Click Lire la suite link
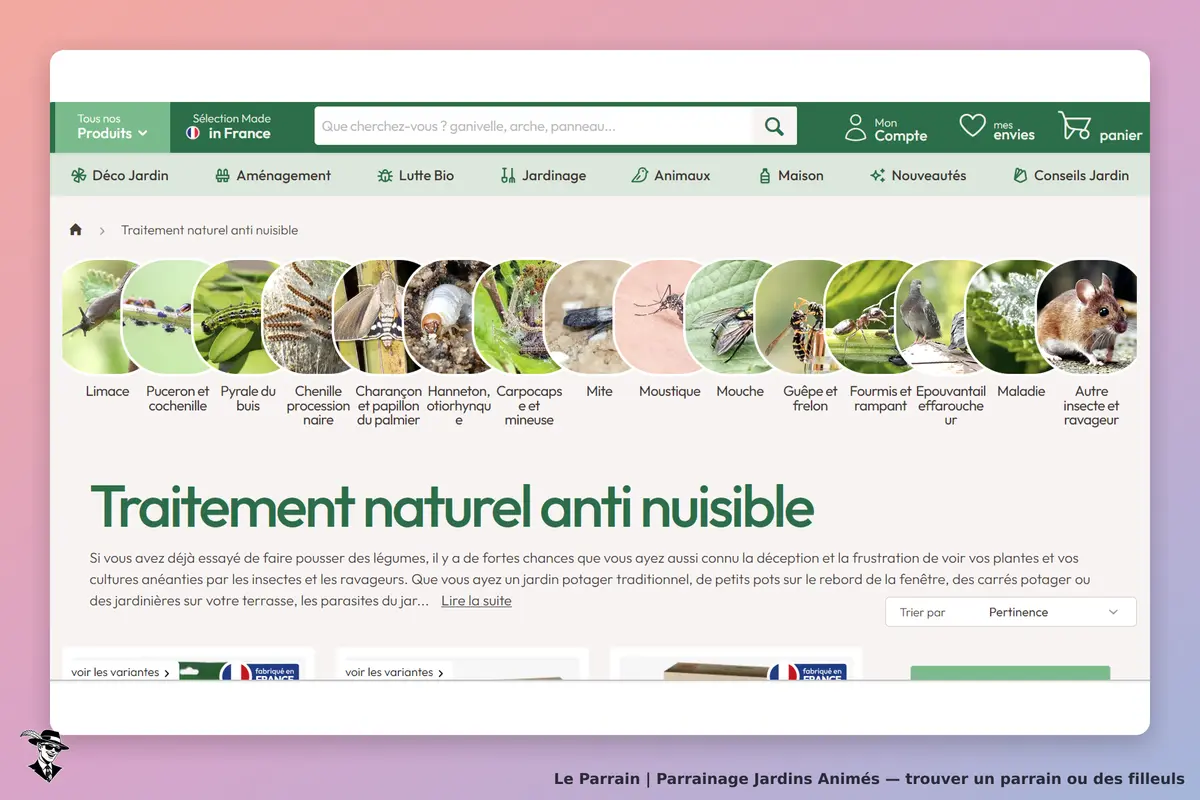Screen dimensions: 1200x800 (x=476, y=601)
